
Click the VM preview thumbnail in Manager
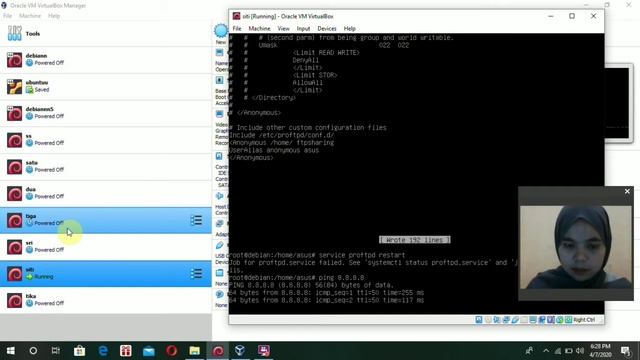[617, 103]
